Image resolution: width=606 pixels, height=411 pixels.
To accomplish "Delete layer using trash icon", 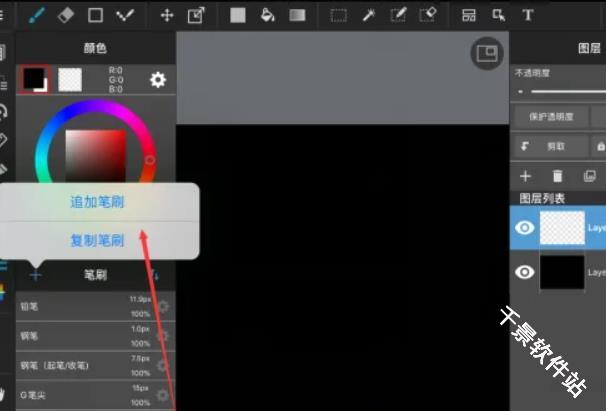I will 557,176.
